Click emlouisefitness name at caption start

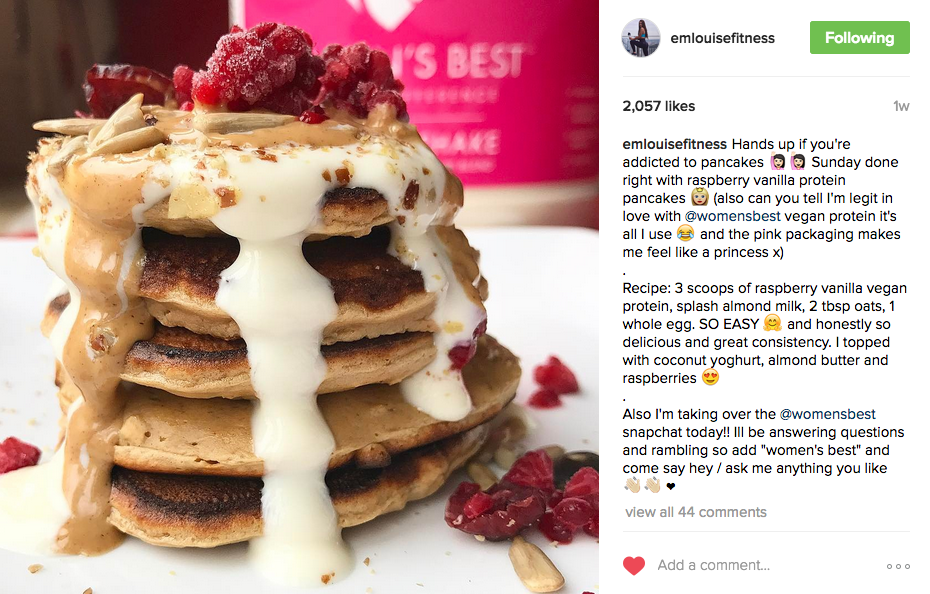click(674, 144)
